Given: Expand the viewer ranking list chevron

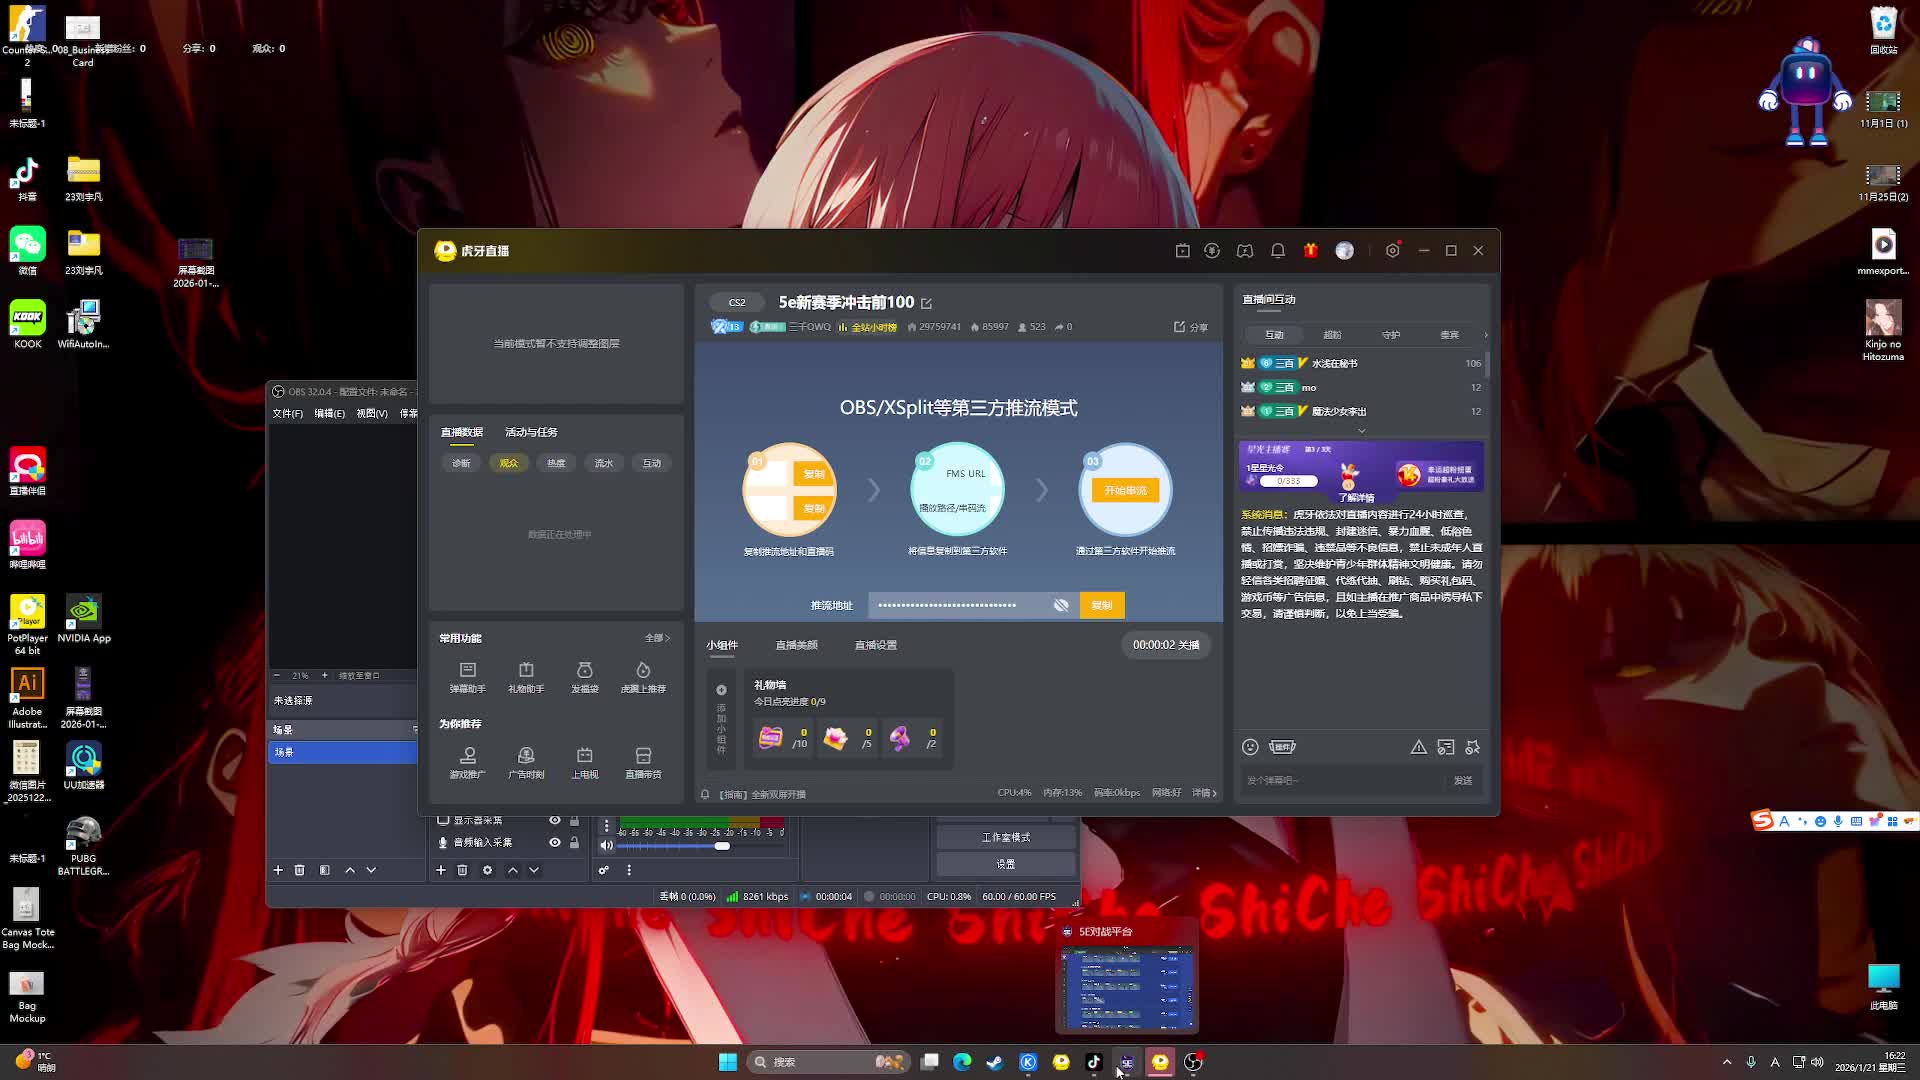Looking at the screenshot, I should coord(1361,431).
